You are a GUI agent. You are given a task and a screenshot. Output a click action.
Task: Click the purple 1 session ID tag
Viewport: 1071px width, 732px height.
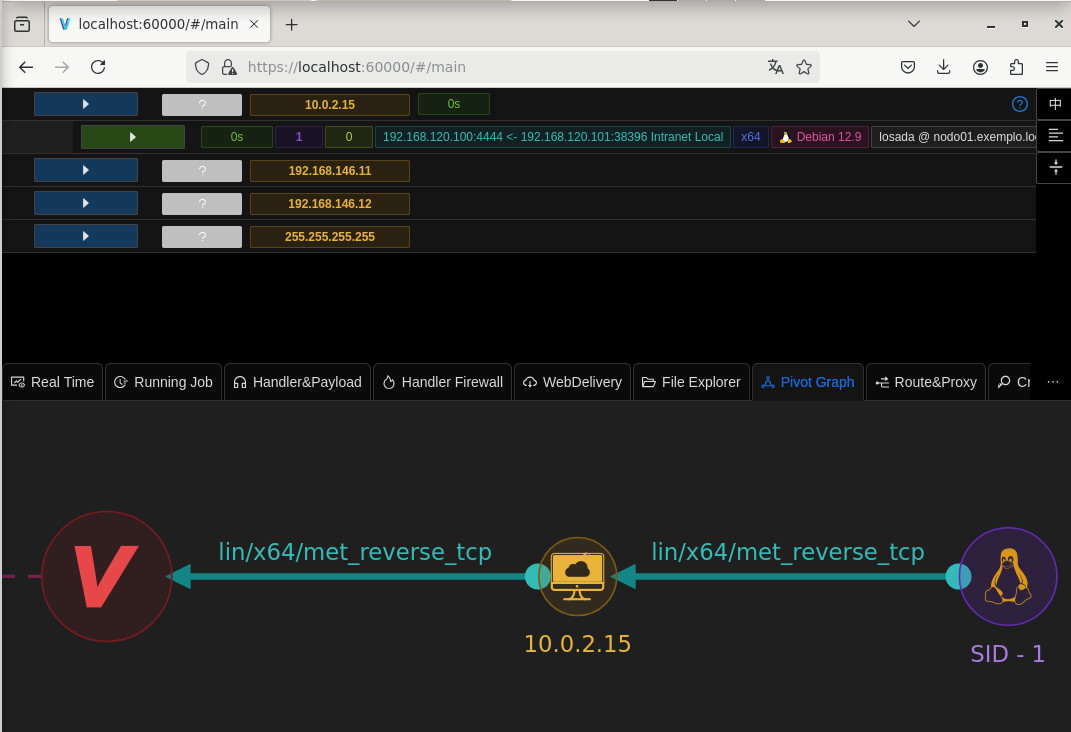click(298, 137)
